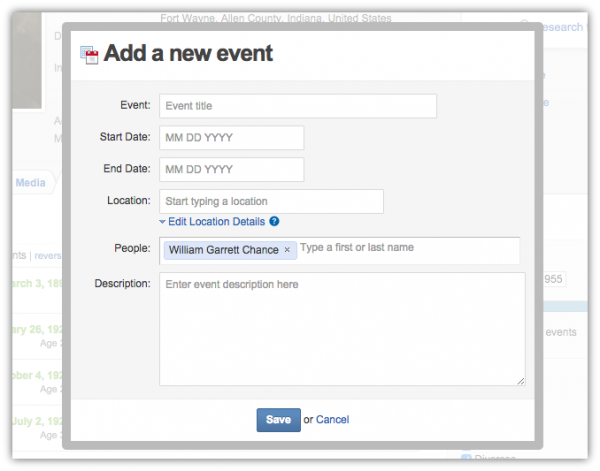Grab the Description resize handle corner
Viewport: 600px width, 471px height.
[521, 381]
